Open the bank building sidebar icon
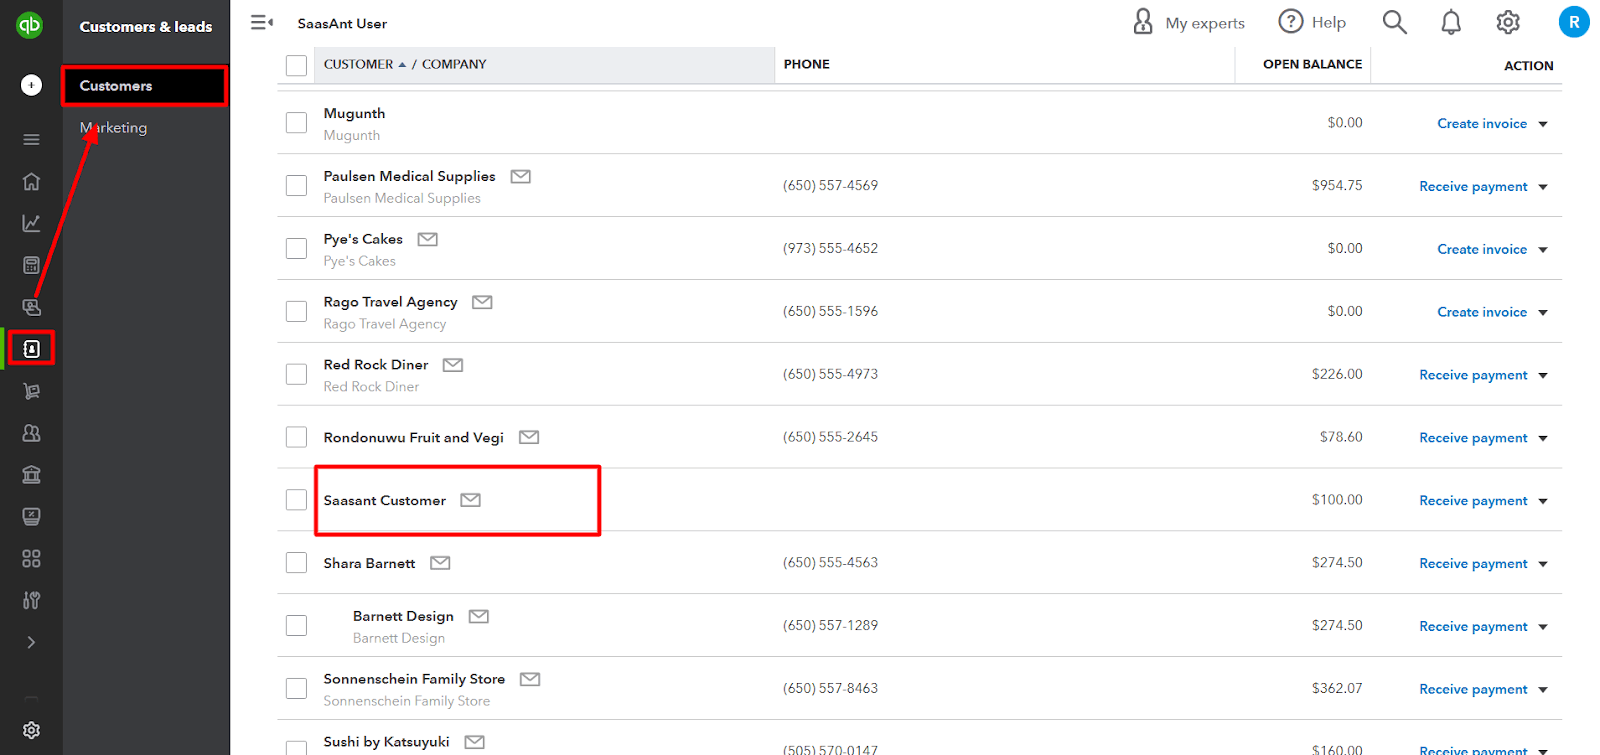The image size is (1600, 755). click(31, 475)
